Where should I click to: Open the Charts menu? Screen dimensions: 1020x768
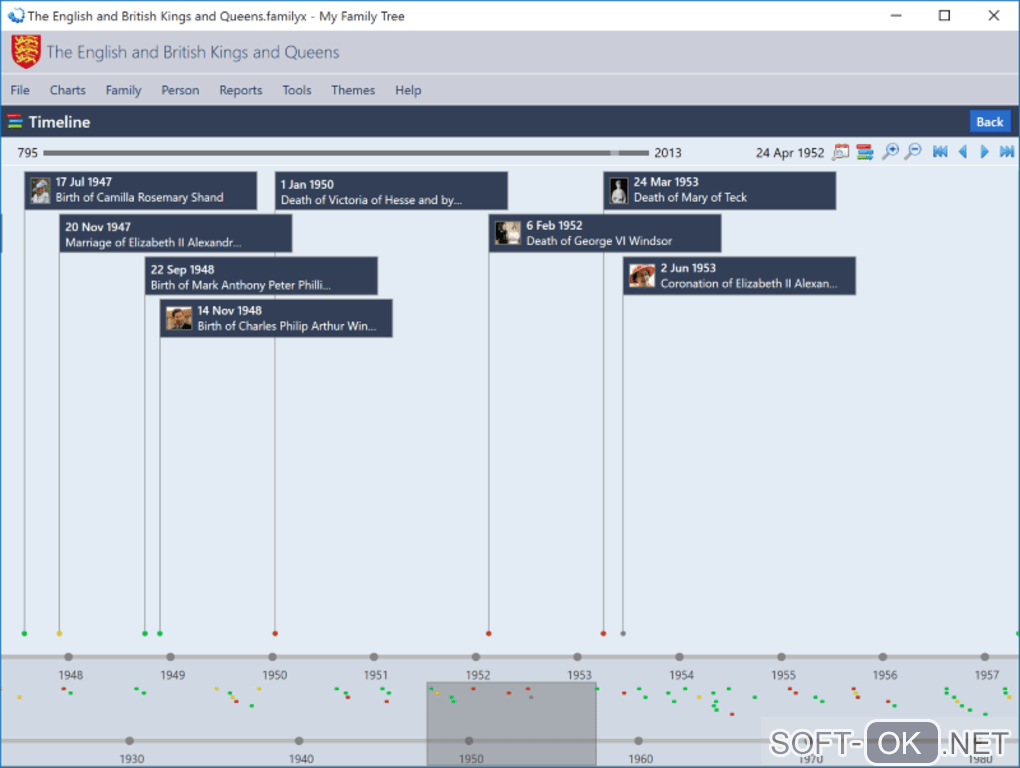(68, 90)
